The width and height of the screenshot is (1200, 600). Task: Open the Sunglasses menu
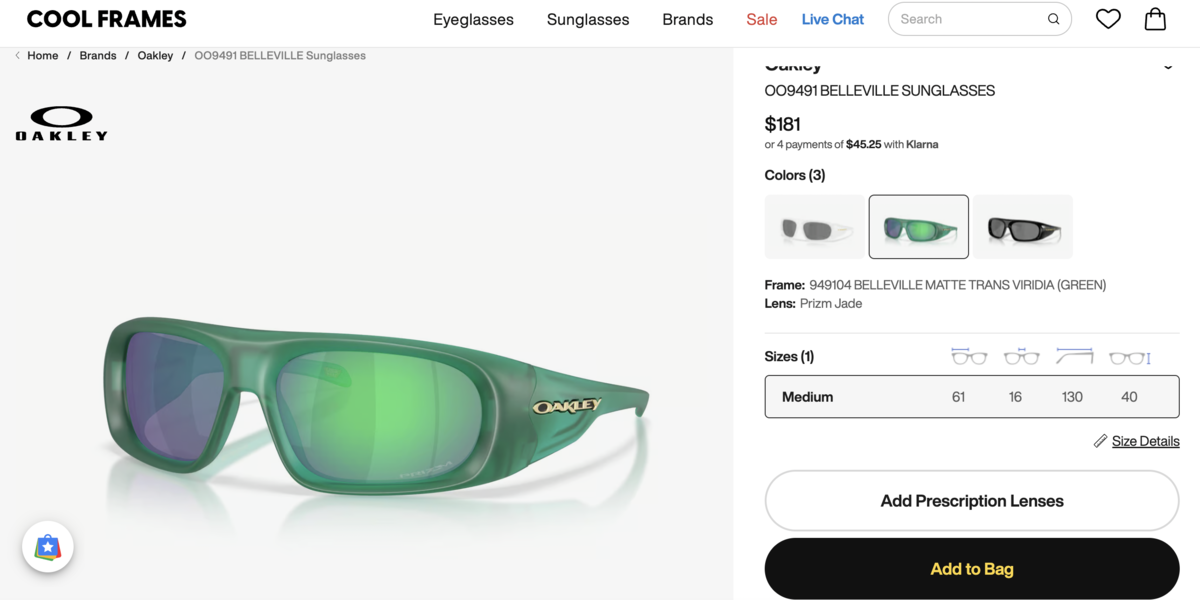[588, 19]
